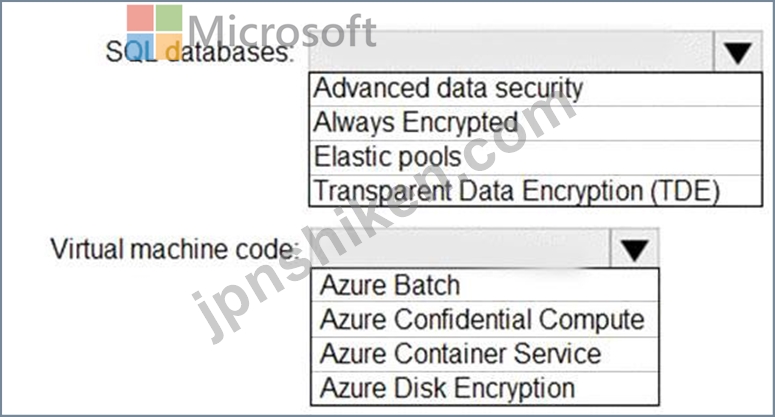Pick Transparent Data Encryption (TDE)
This screenshot has height=417, width=775.
coord(535,191)
